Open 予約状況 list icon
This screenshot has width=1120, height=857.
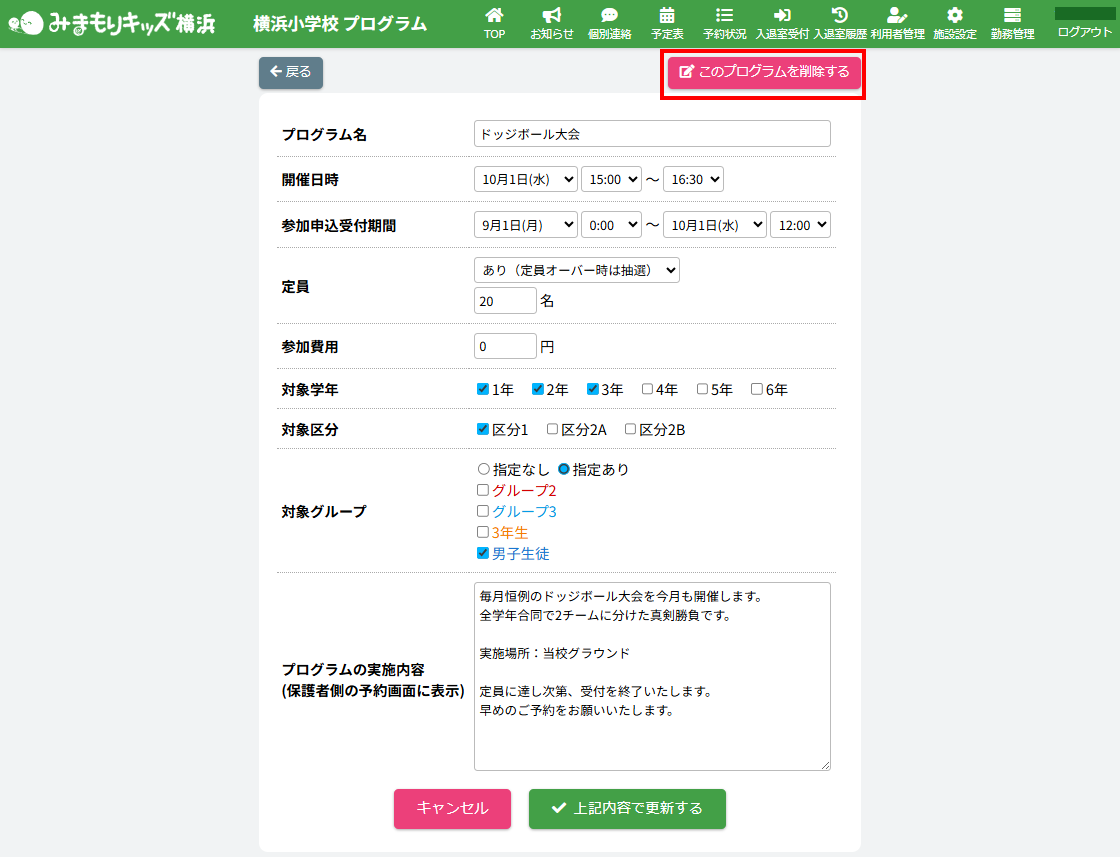724,16
